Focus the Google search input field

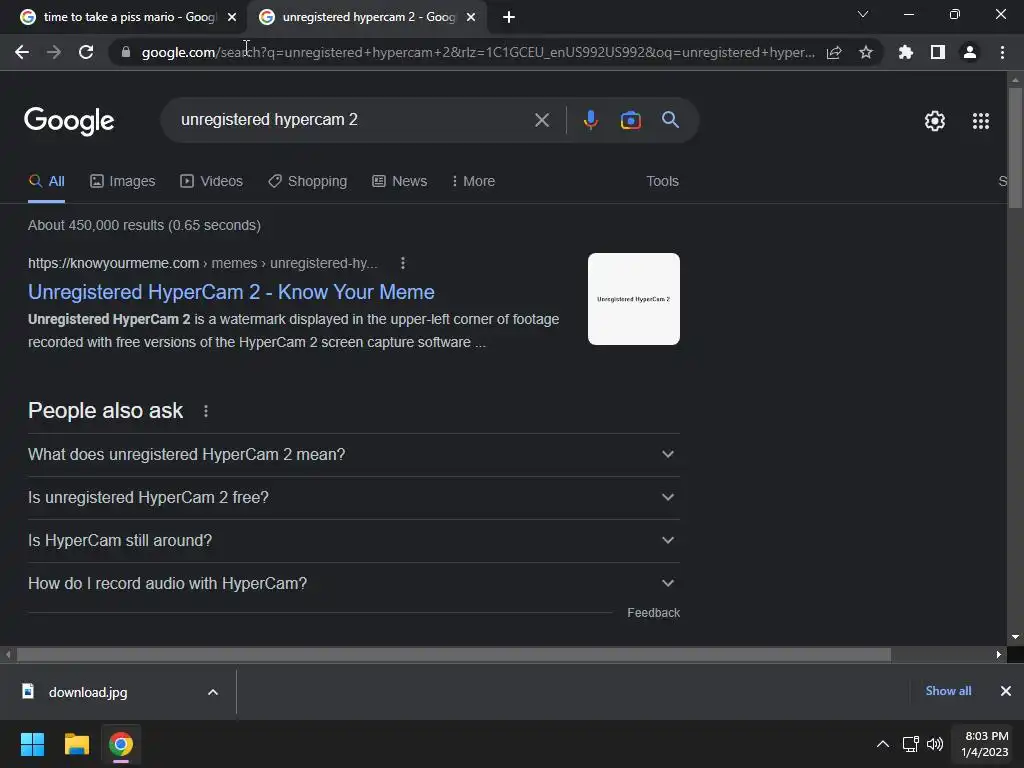[x=353, y=120]
